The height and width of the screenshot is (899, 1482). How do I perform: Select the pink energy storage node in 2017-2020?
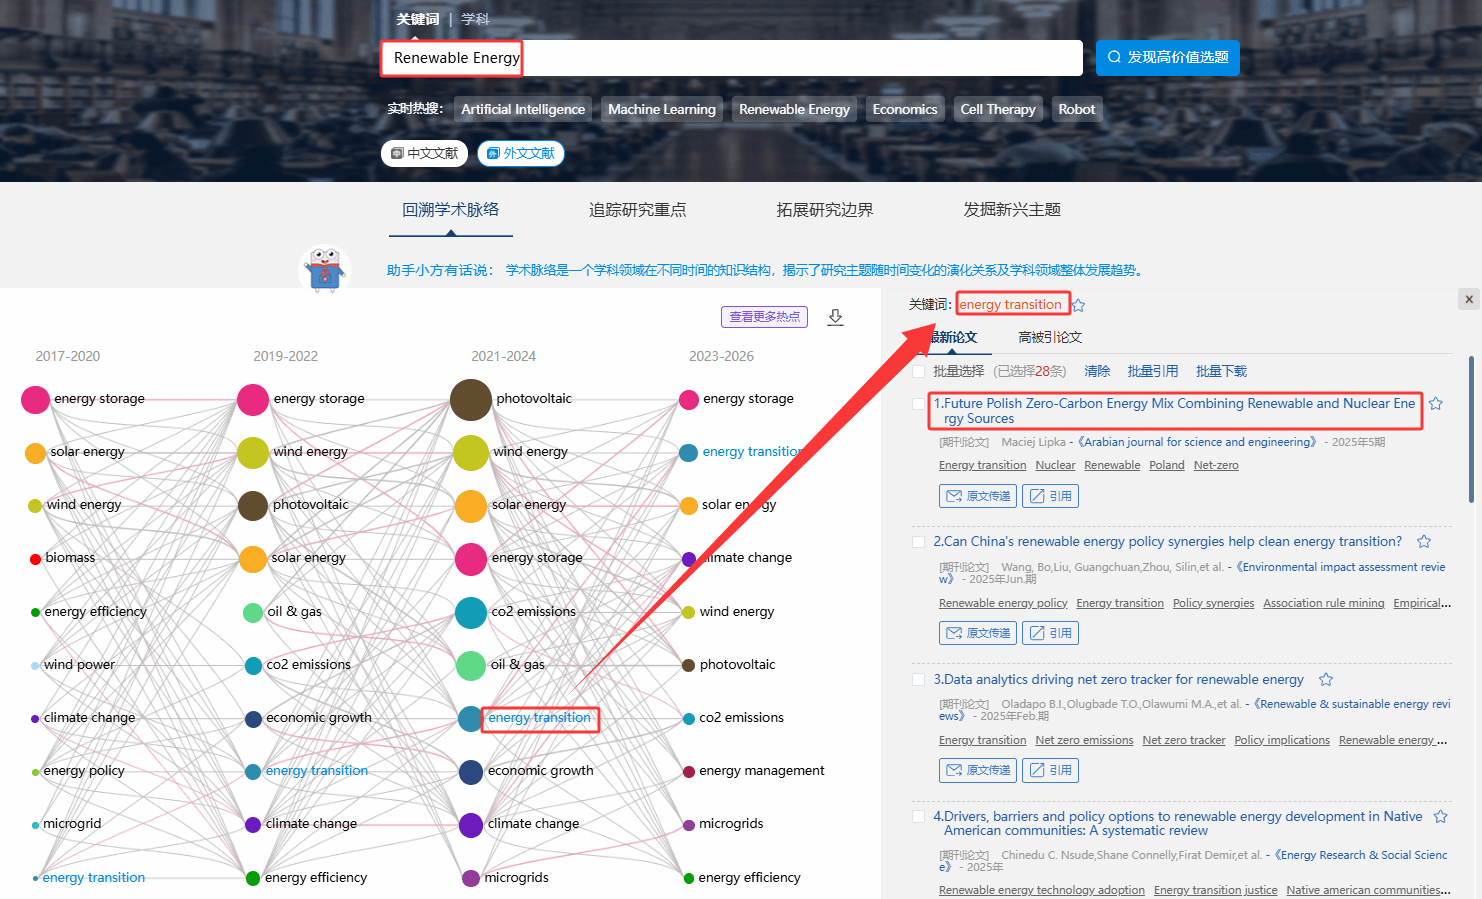click(x=36, y=400)
